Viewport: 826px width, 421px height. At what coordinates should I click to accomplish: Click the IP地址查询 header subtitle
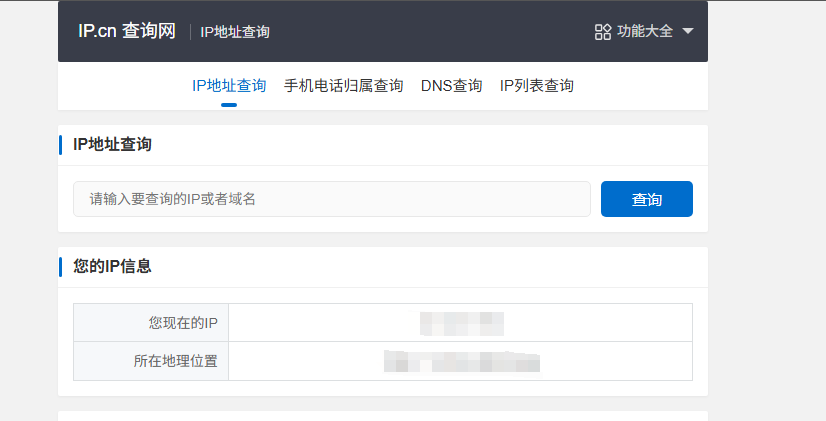click(x=235, y=32)
